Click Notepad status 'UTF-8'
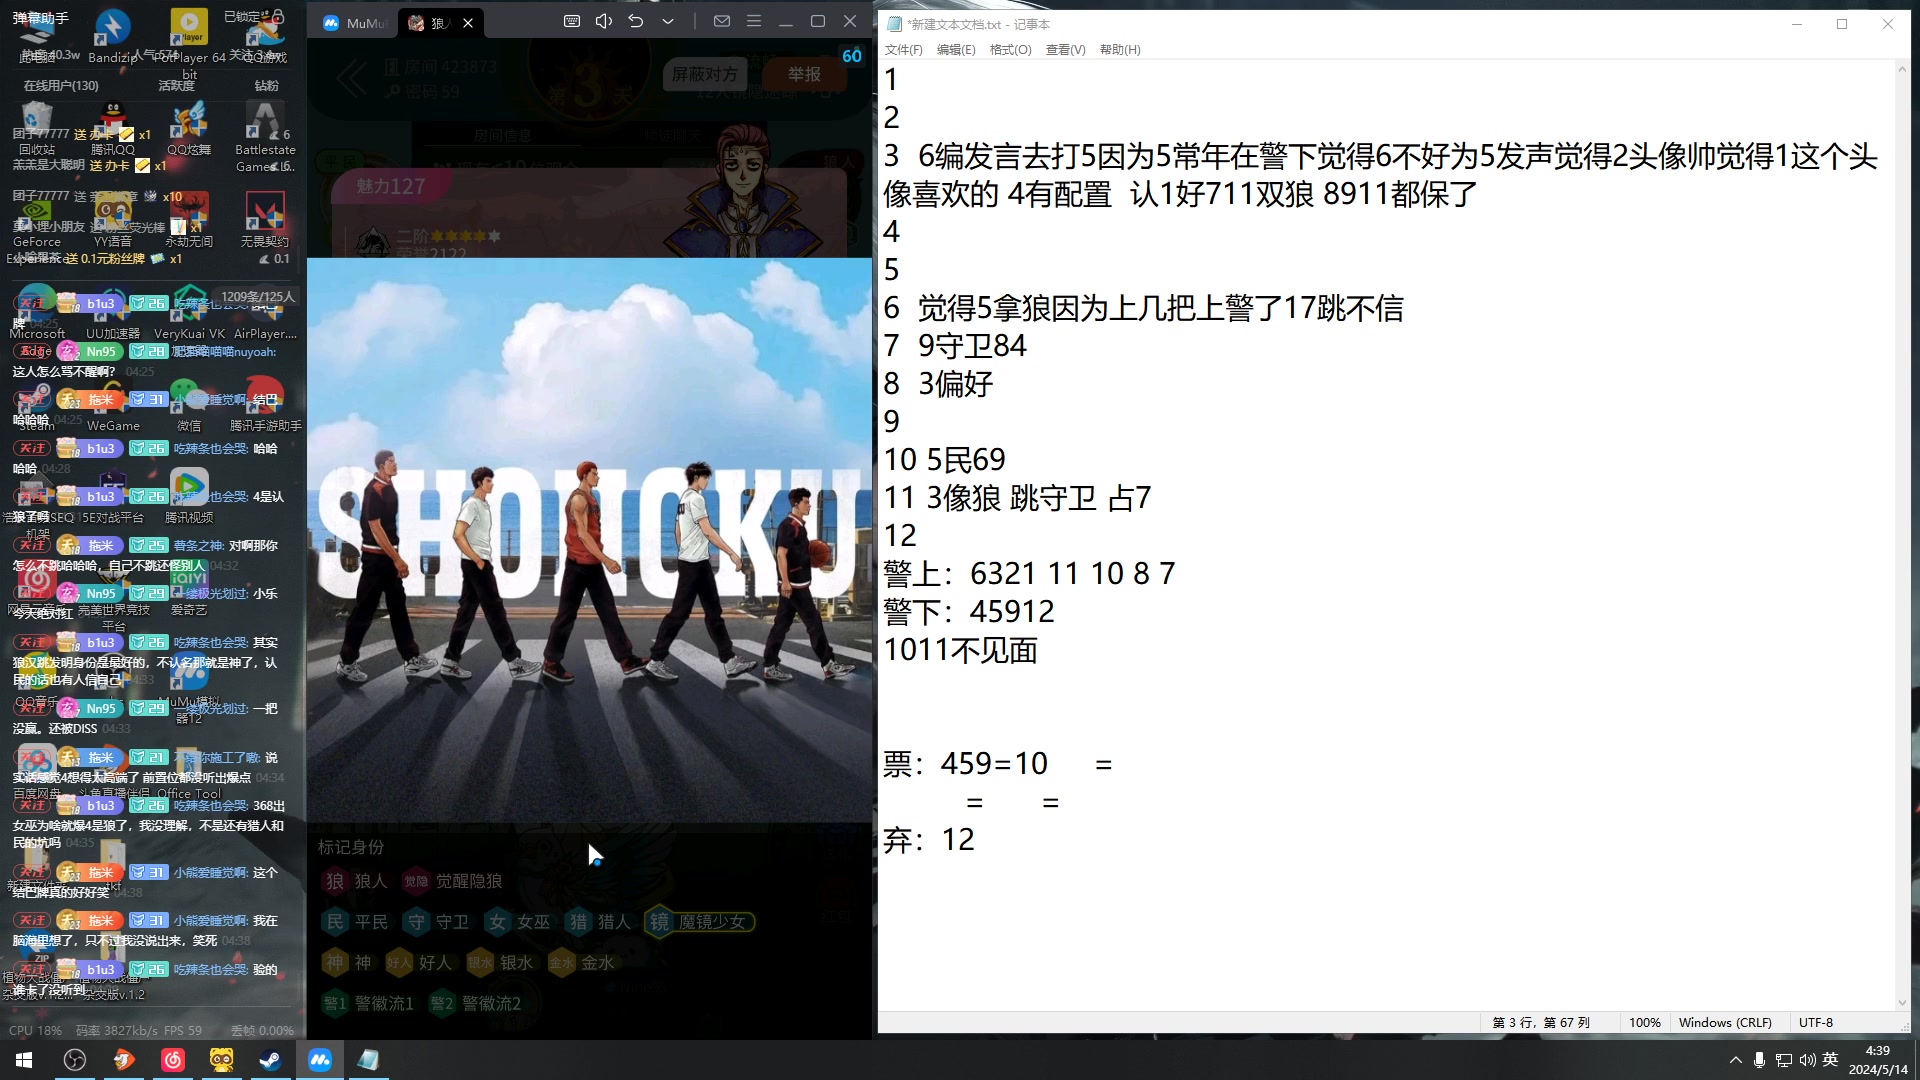 coord(1816,1022)
